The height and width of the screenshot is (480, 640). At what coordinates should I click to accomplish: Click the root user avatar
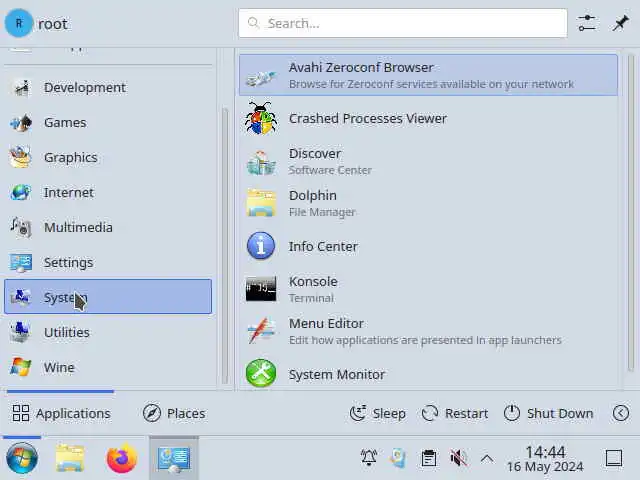tap(19, 24)
